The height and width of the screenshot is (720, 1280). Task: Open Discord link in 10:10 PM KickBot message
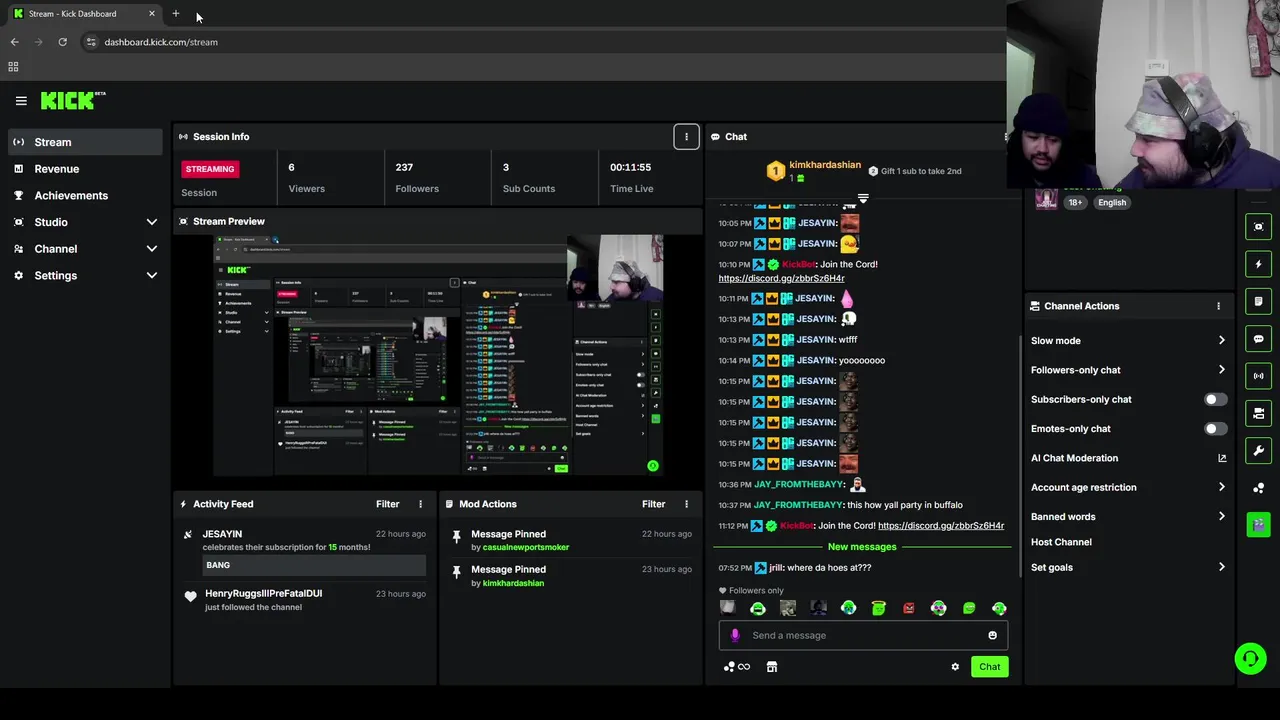tap(781, 278)
